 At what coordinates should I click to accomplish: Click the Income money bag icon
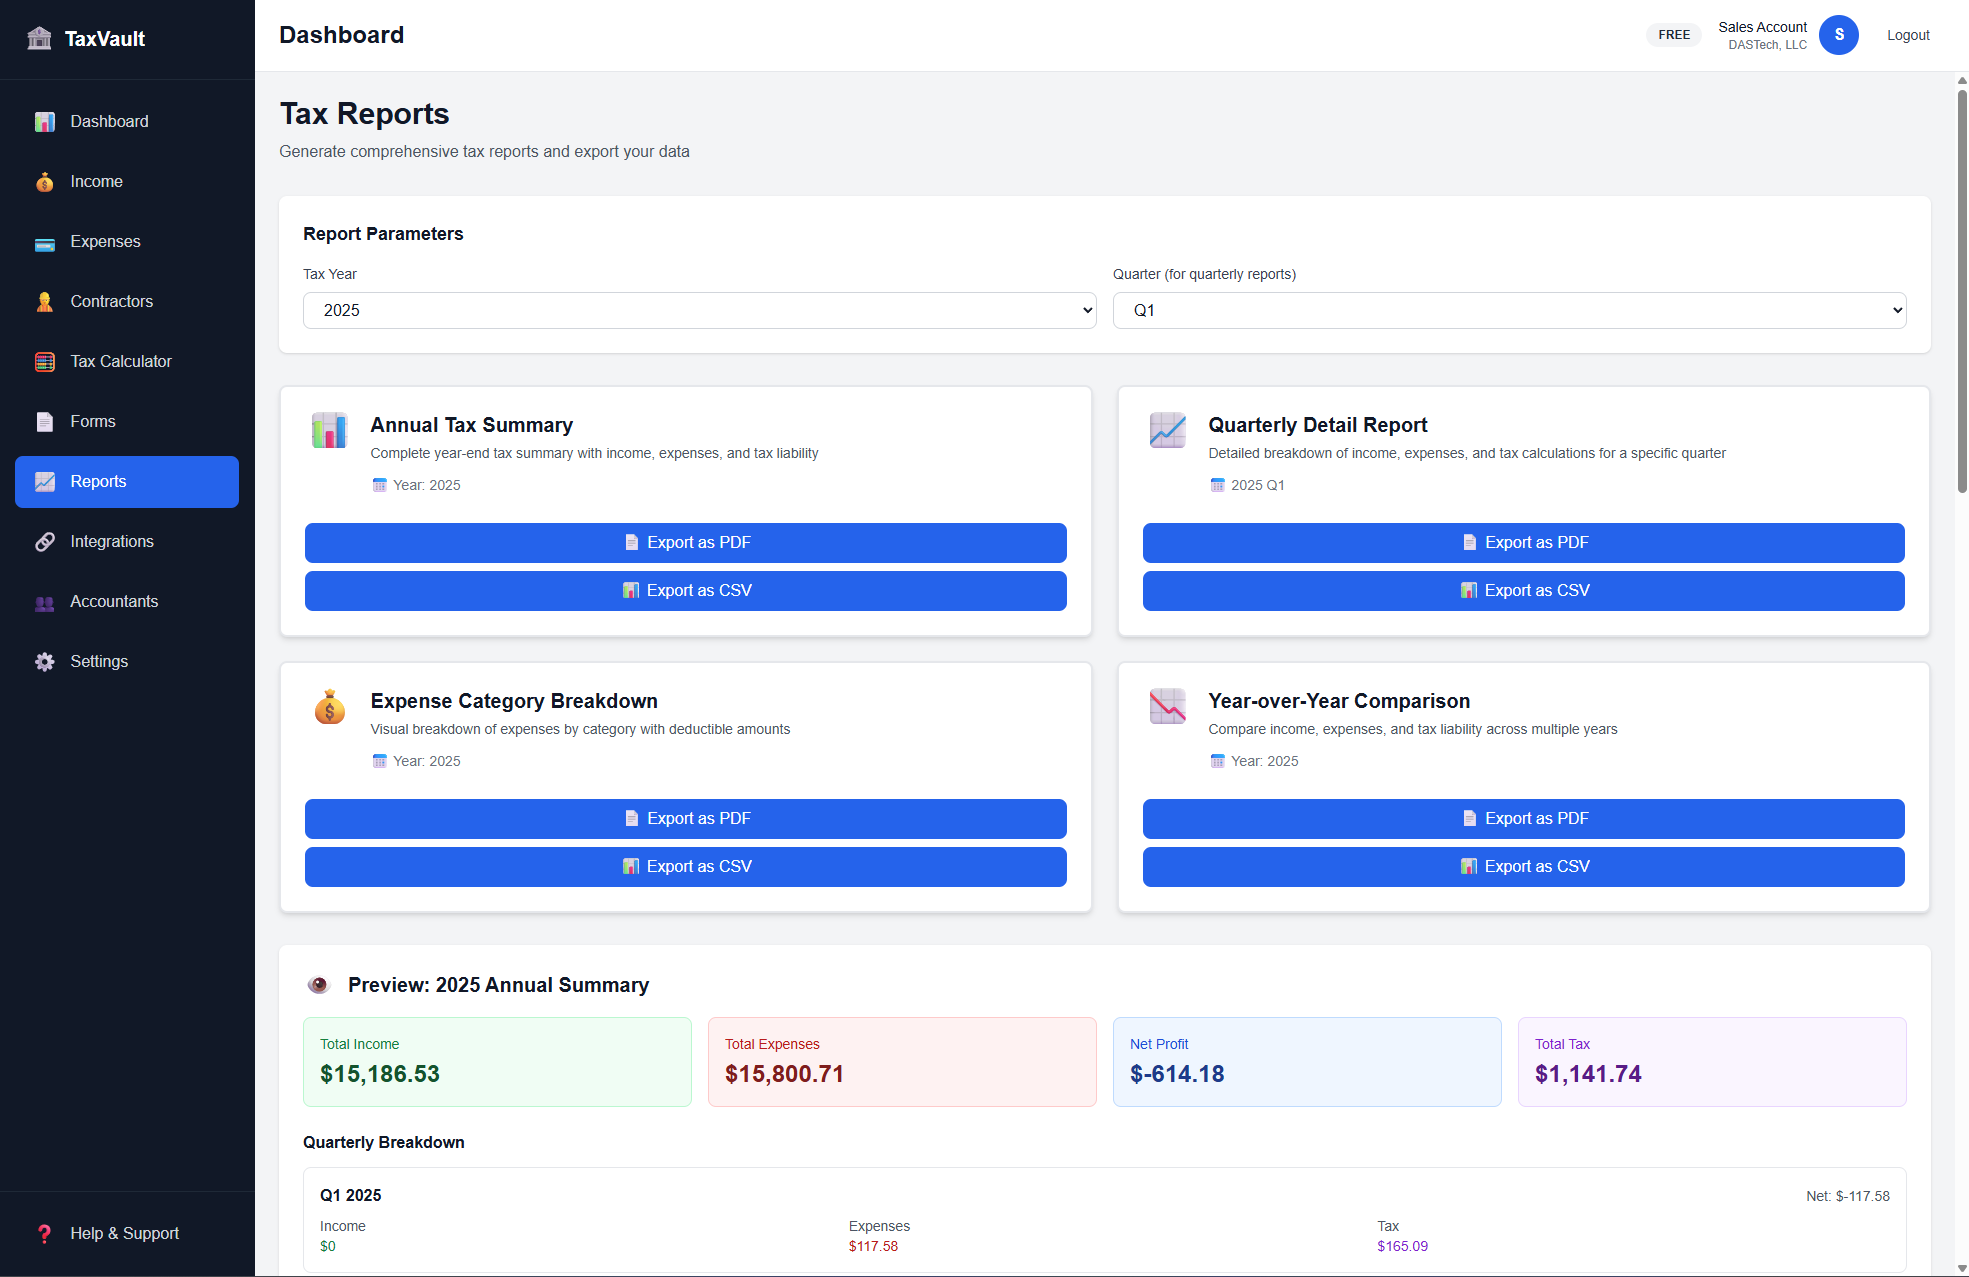tap(45, 182)
